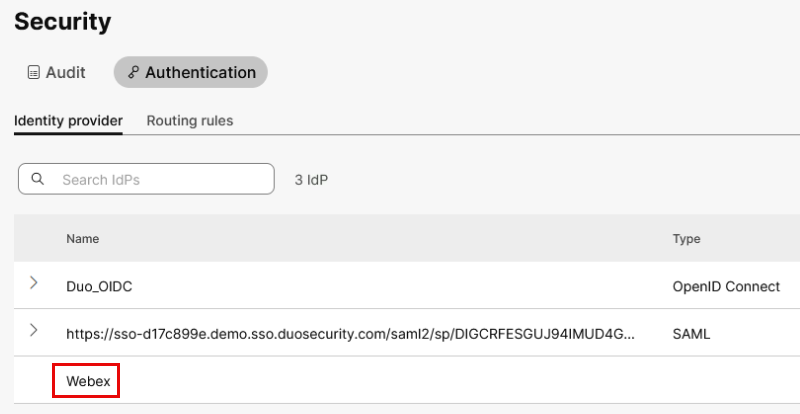Click the 3 IdP count label
Viewport: 800px width, 414px height.
click(x=311, y=180)
